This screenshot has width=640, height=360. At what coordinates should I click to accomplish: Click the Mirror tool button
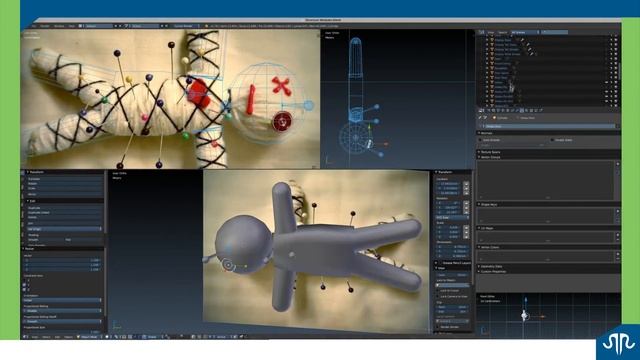64,194
